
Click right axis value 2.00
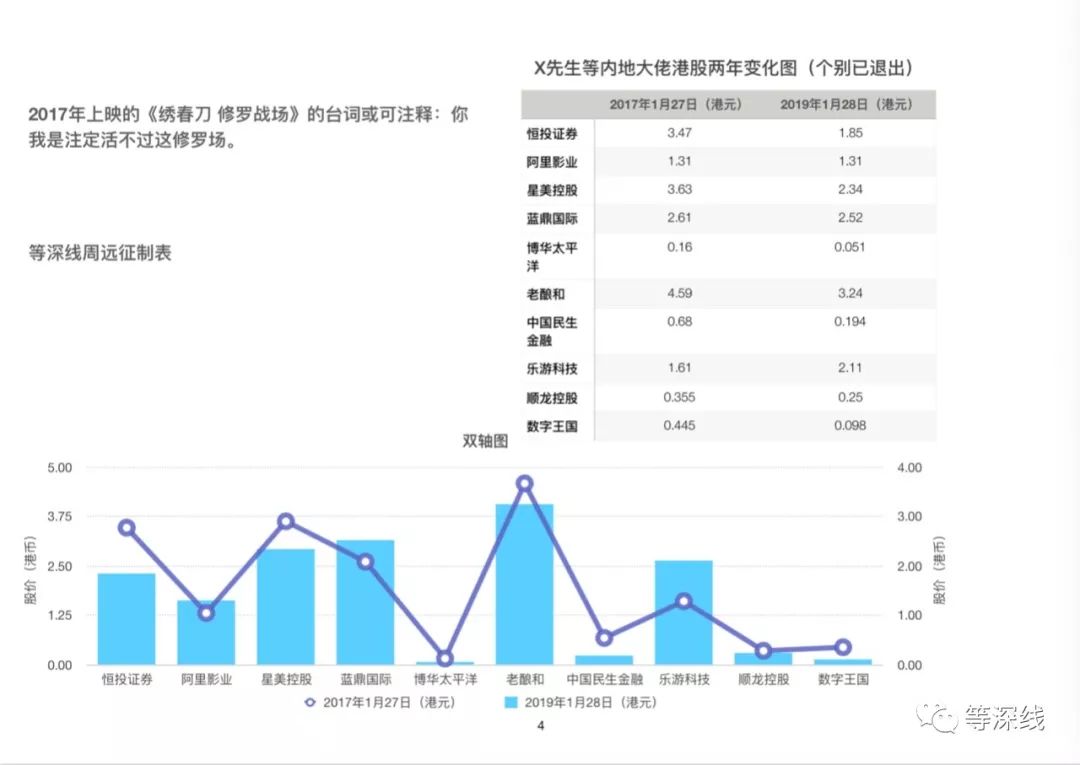tap(909, 567)
